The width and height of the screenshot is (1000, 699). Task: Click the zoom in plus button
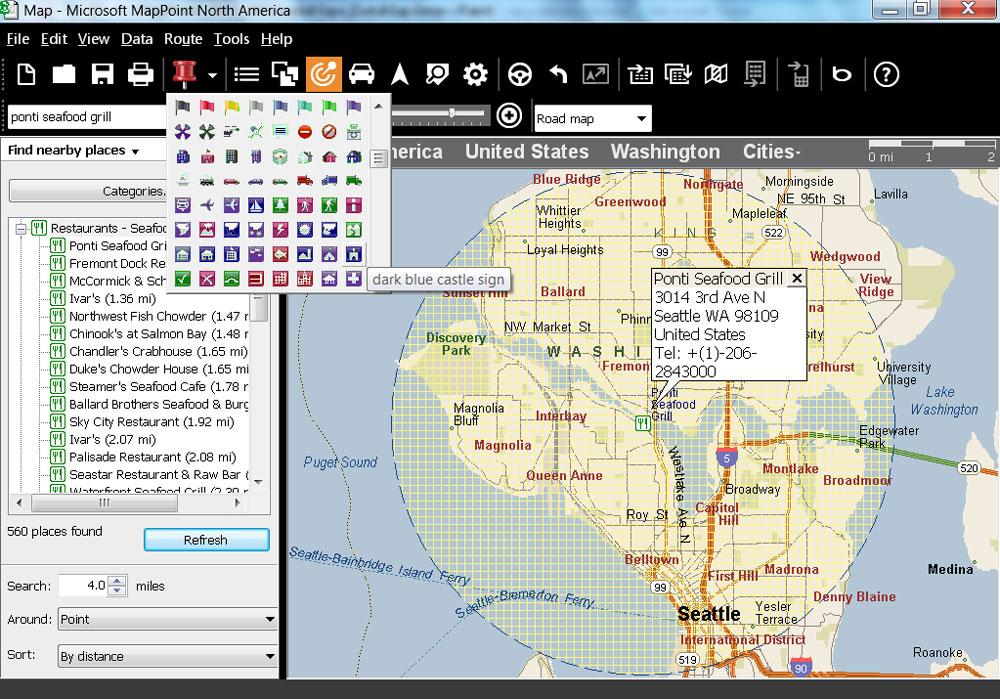(x=509, y=116)
